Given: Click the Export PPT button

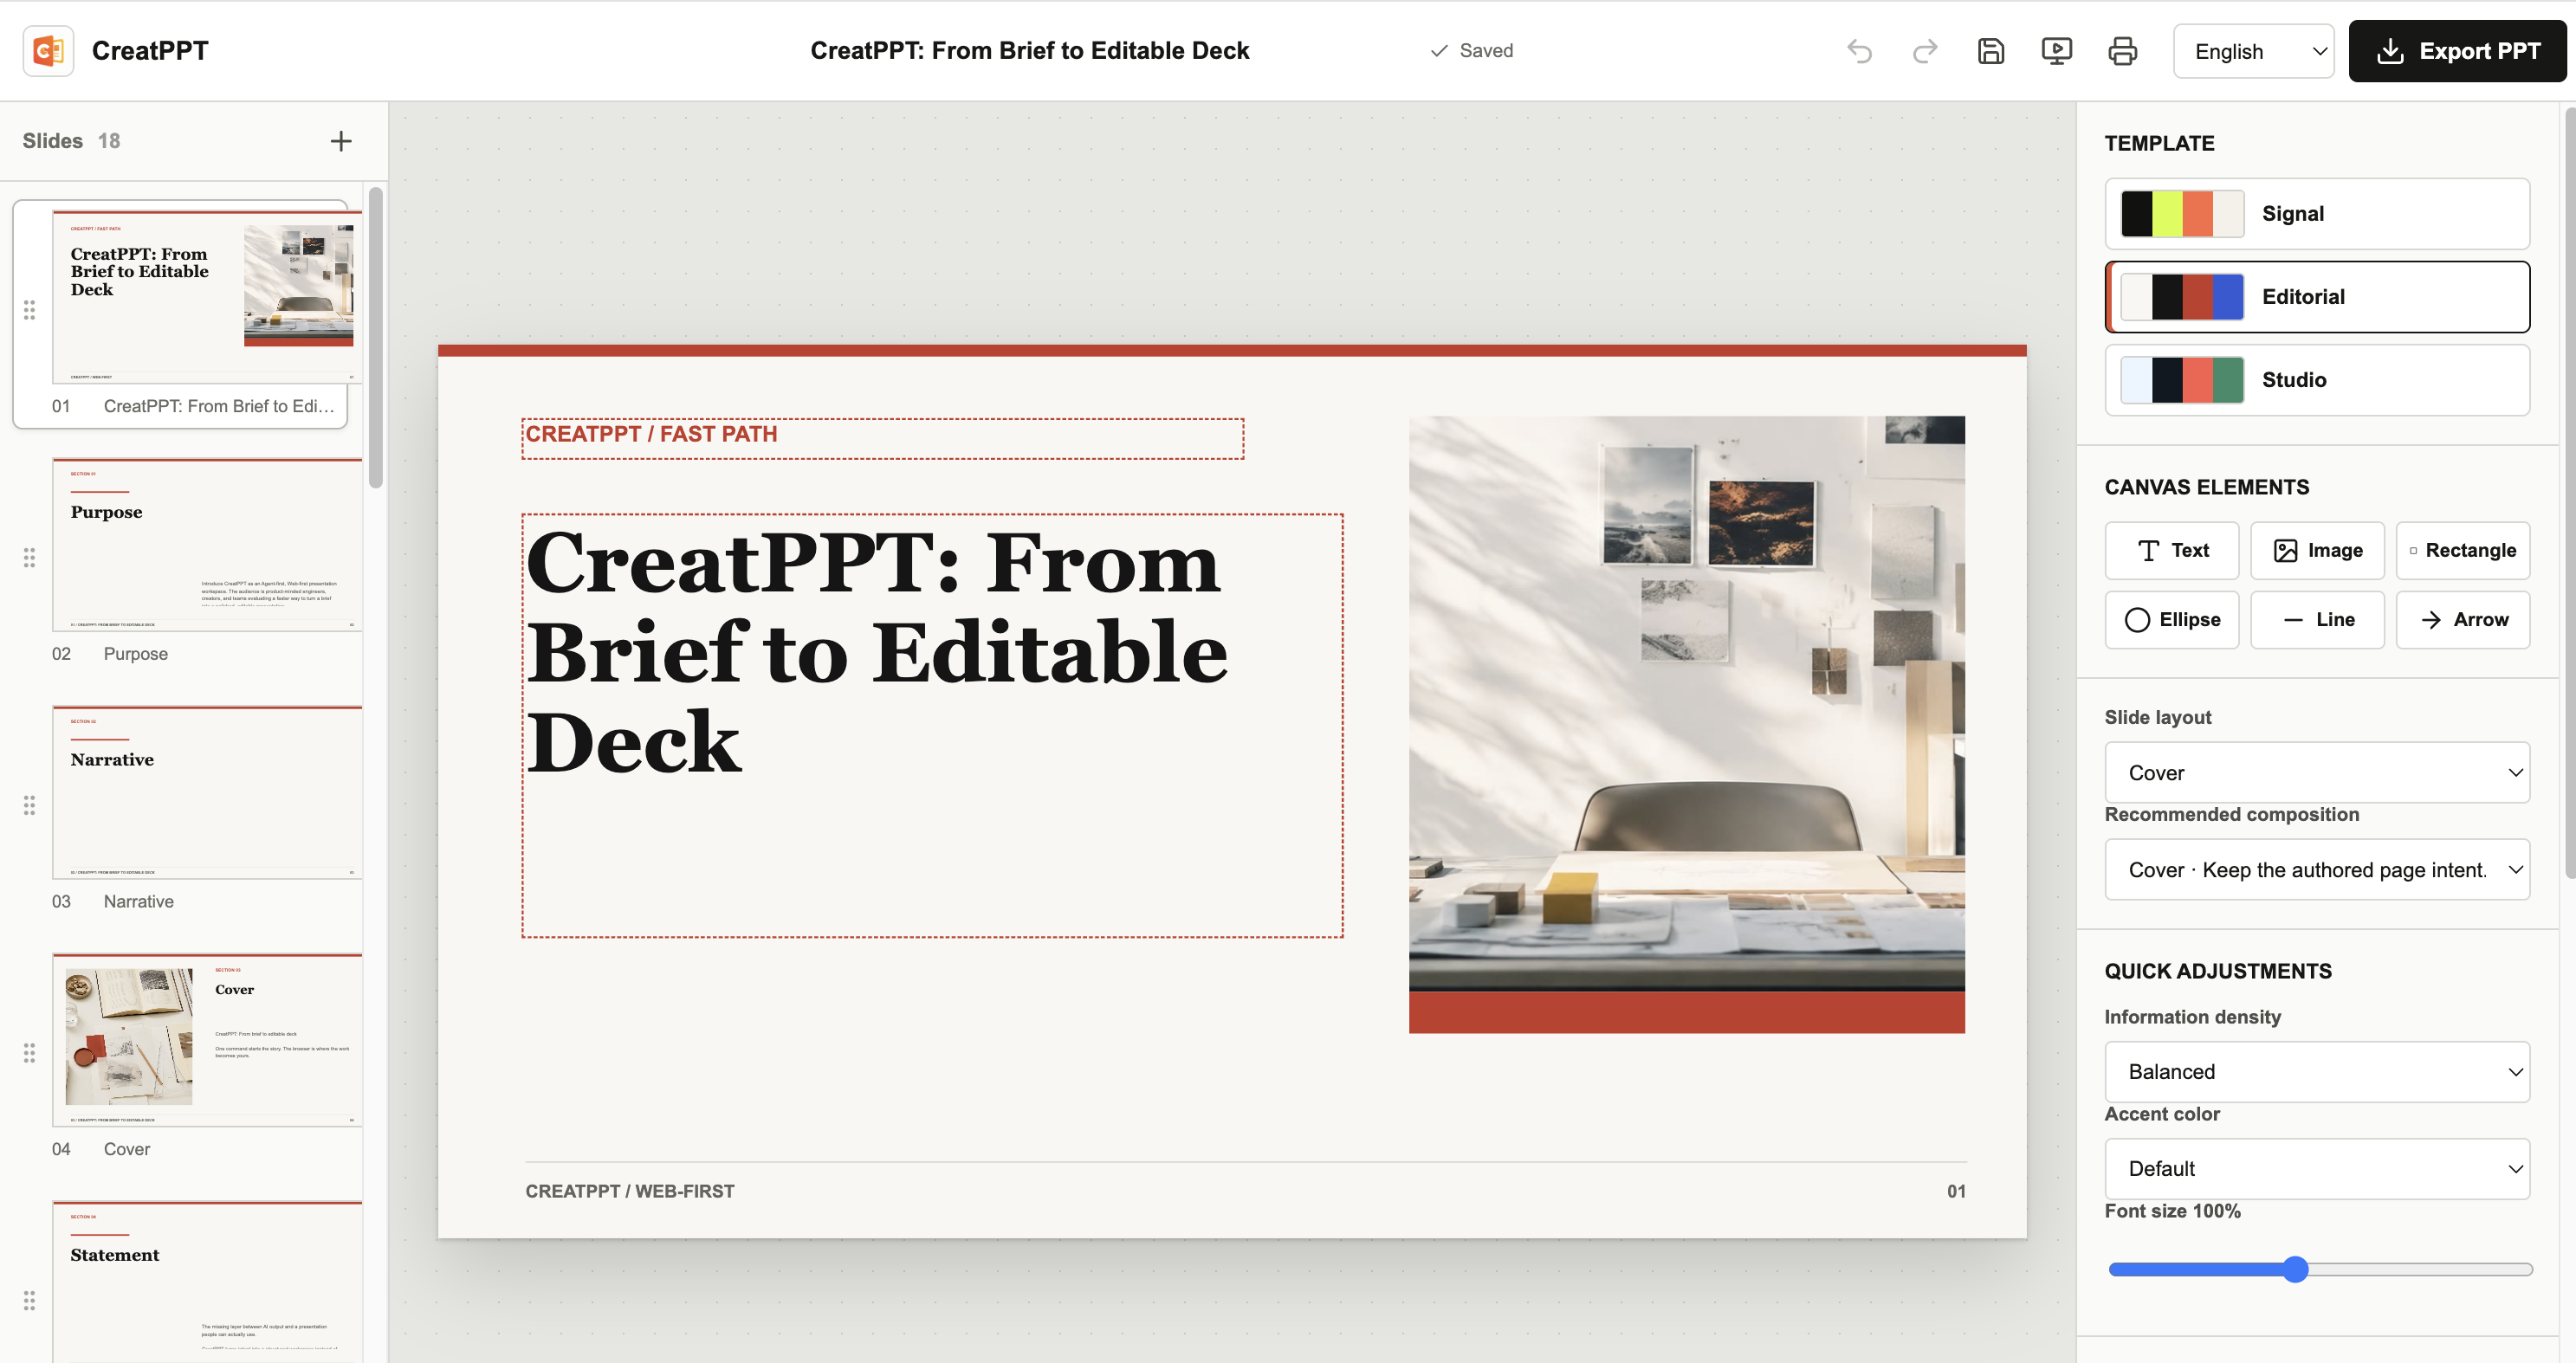Looking at the screenshot, I should click(2457, 51).
